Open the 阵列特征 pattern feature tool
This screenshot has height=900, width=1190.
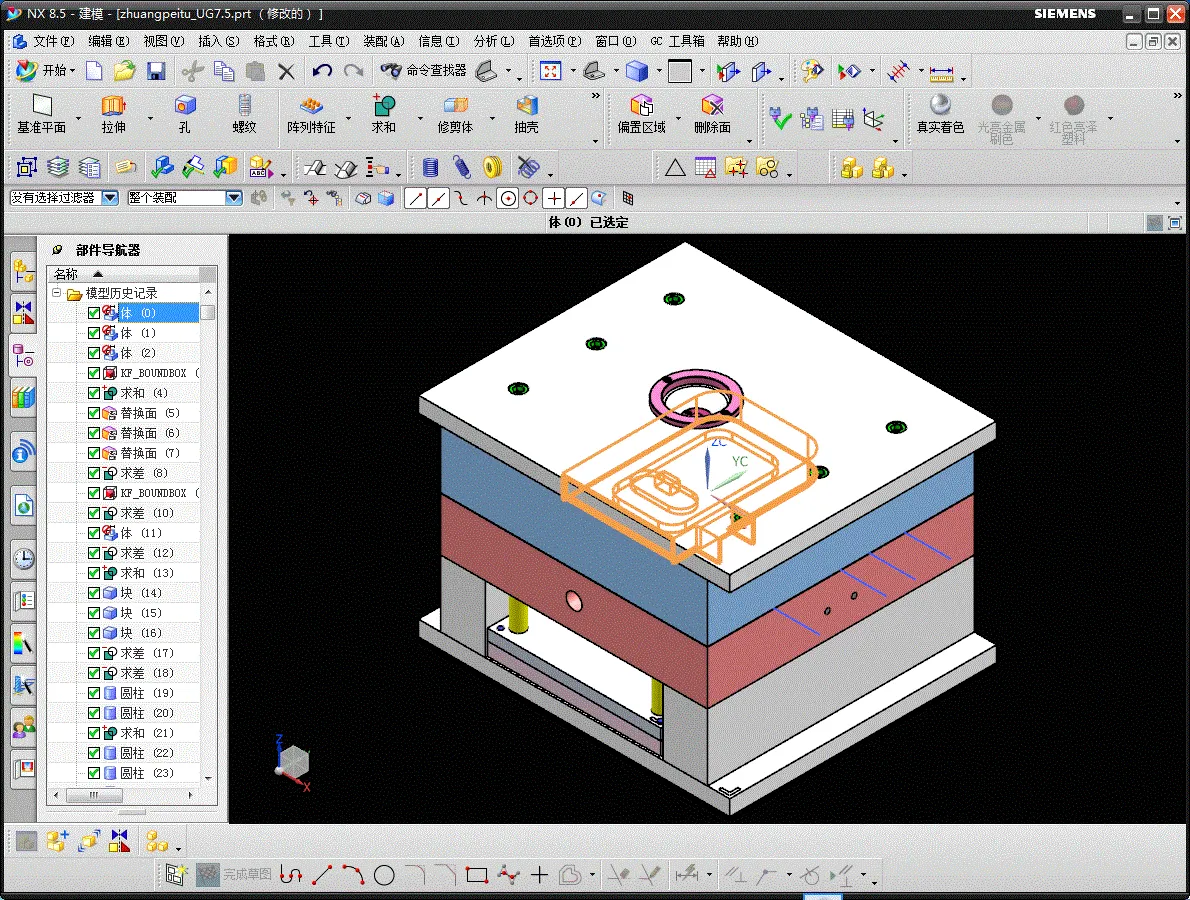tap(311, 114)
